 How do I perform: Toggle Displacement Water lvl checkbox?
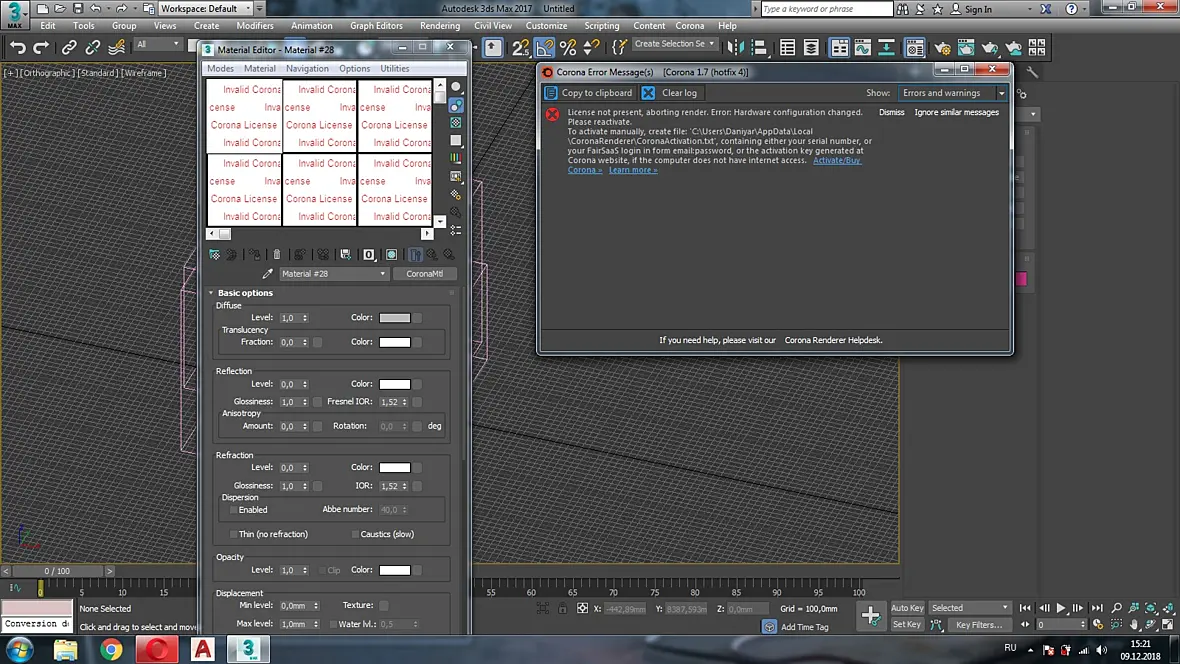[333, 624]
